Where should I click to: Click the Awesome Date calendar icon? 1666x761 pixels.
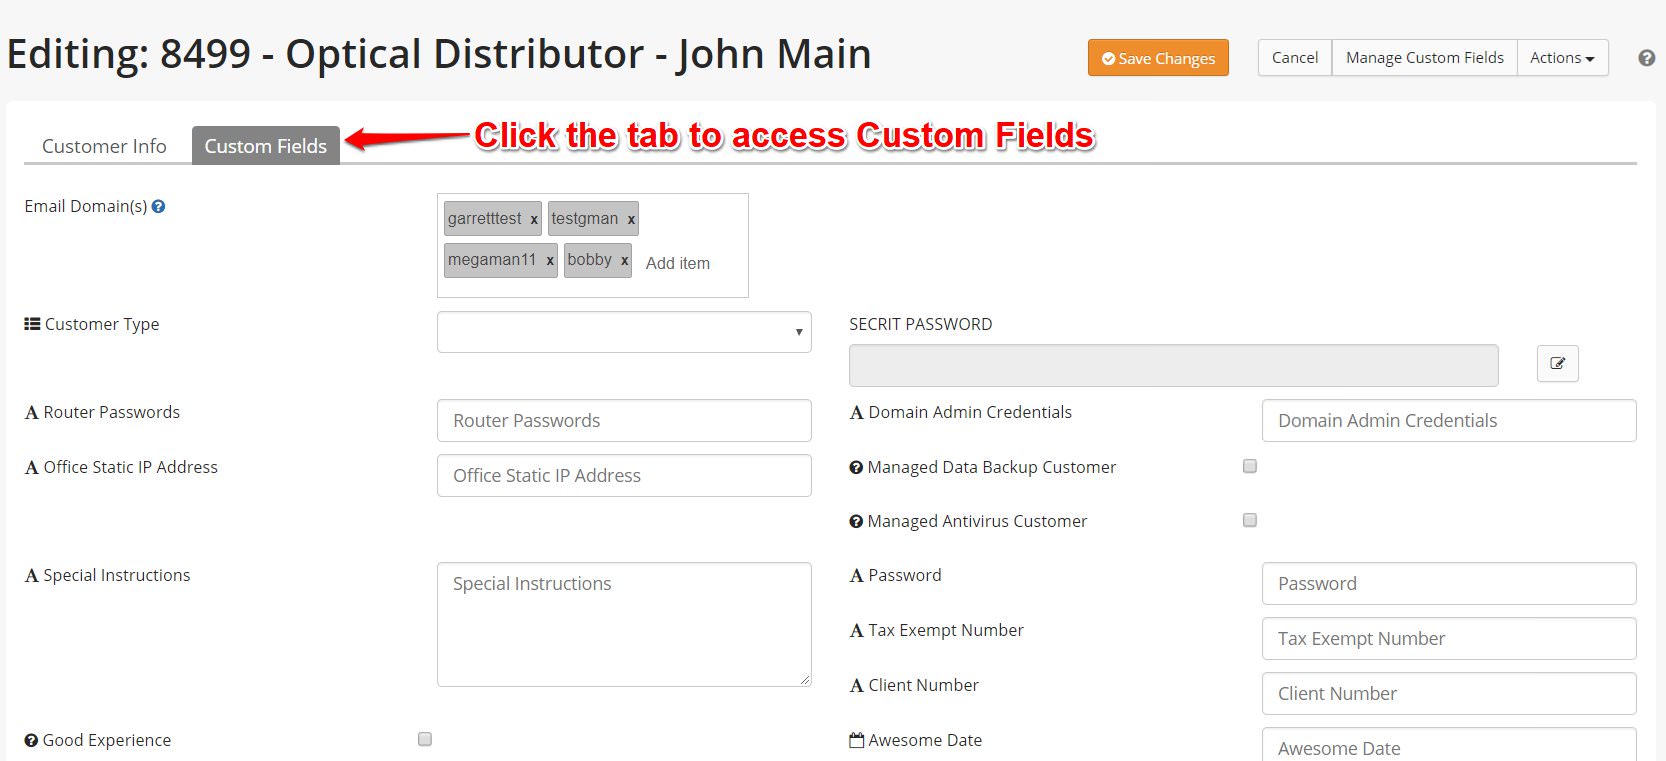pos(856,740)
